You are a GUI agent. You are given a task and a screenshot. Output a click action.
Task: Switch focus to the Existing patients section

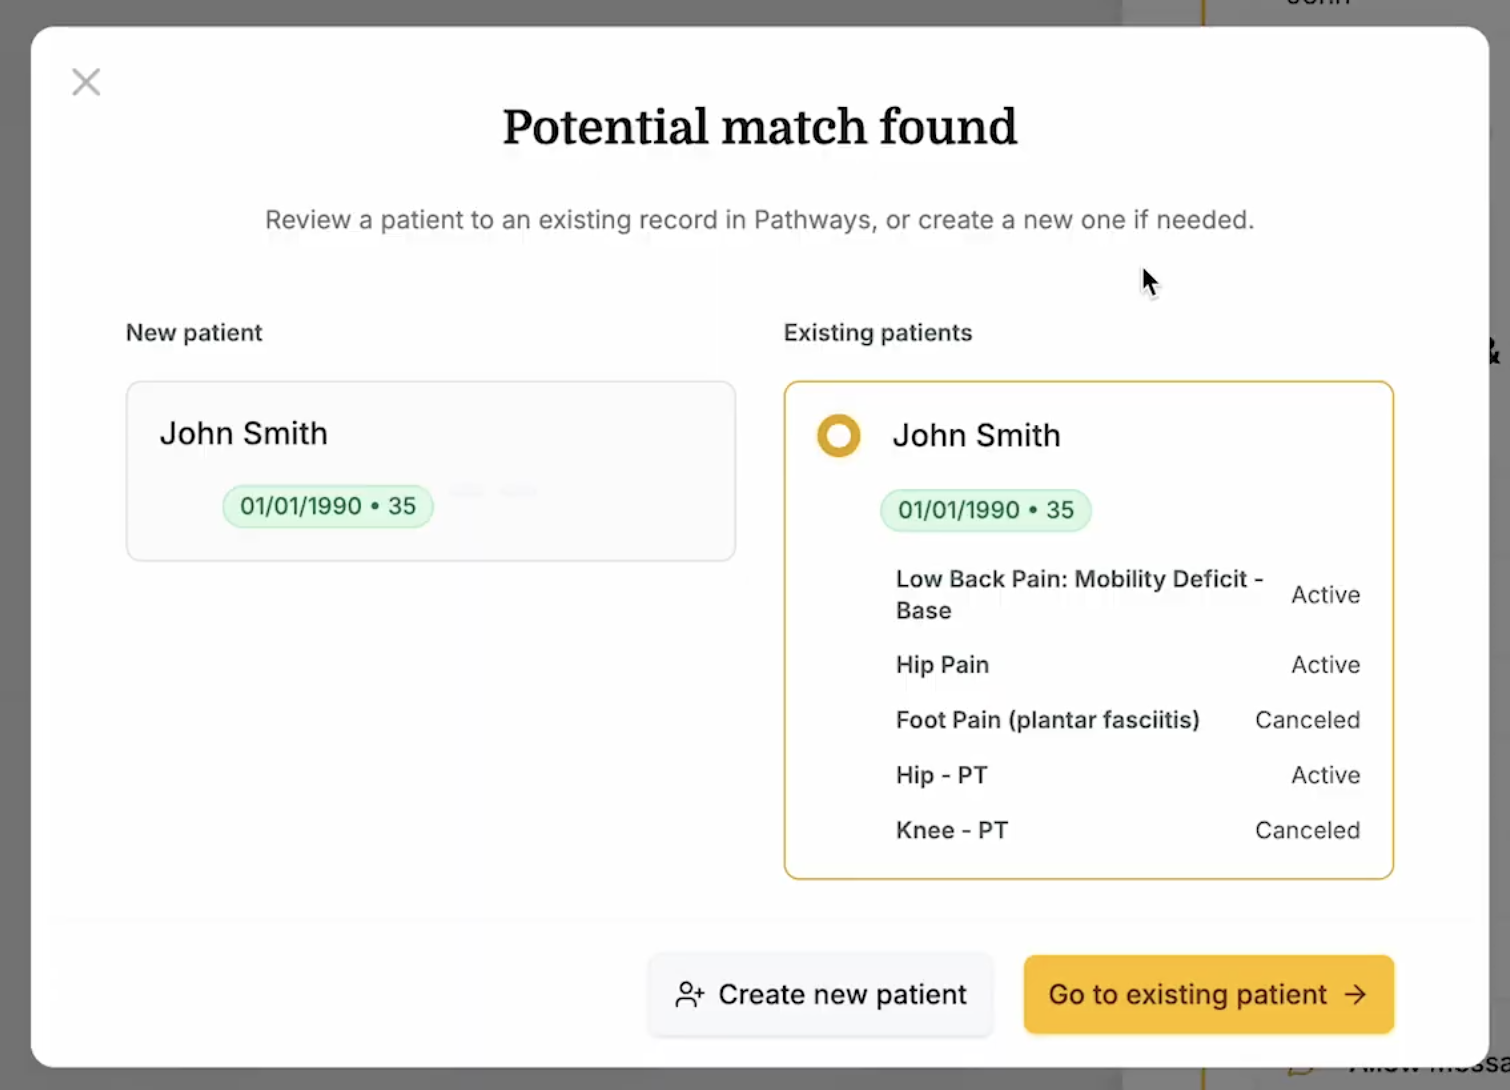click(877, 333)
